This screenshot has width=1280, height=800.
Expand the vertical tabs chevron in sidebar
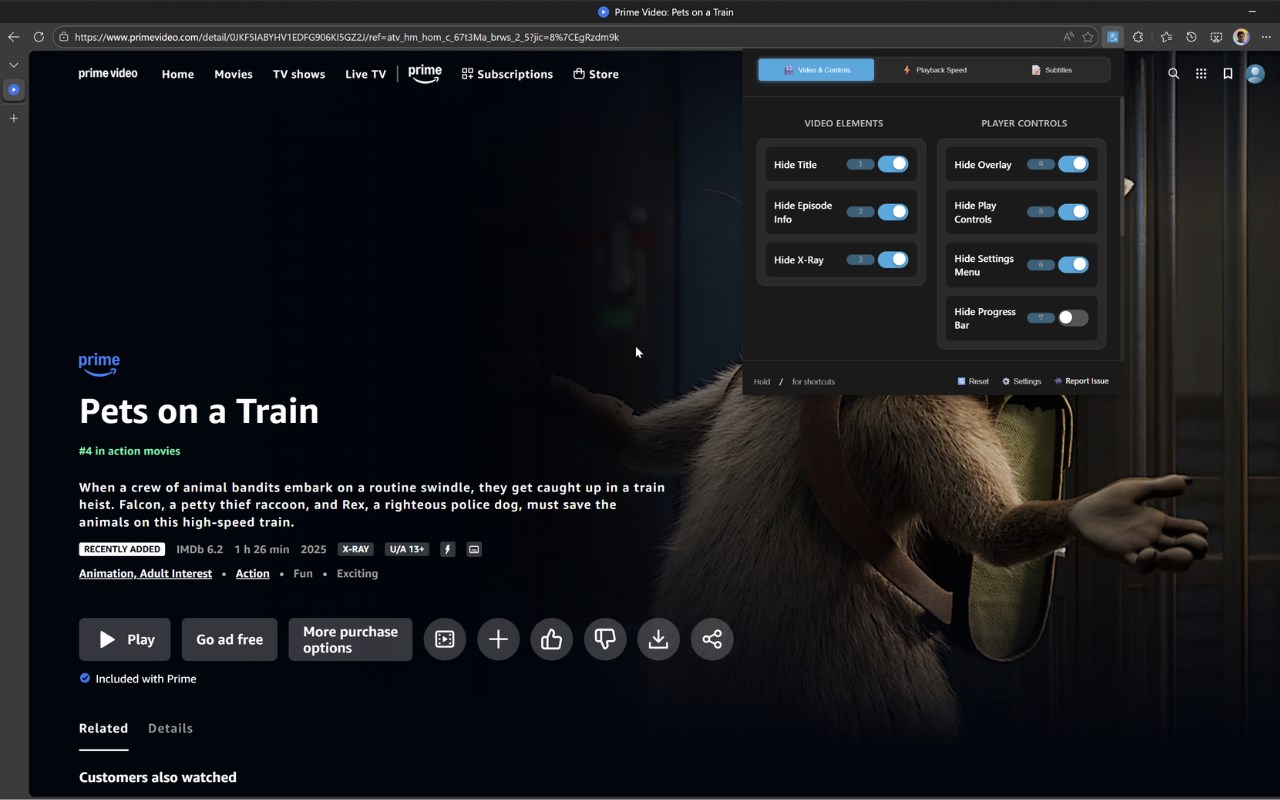click(x=13, y=64)
